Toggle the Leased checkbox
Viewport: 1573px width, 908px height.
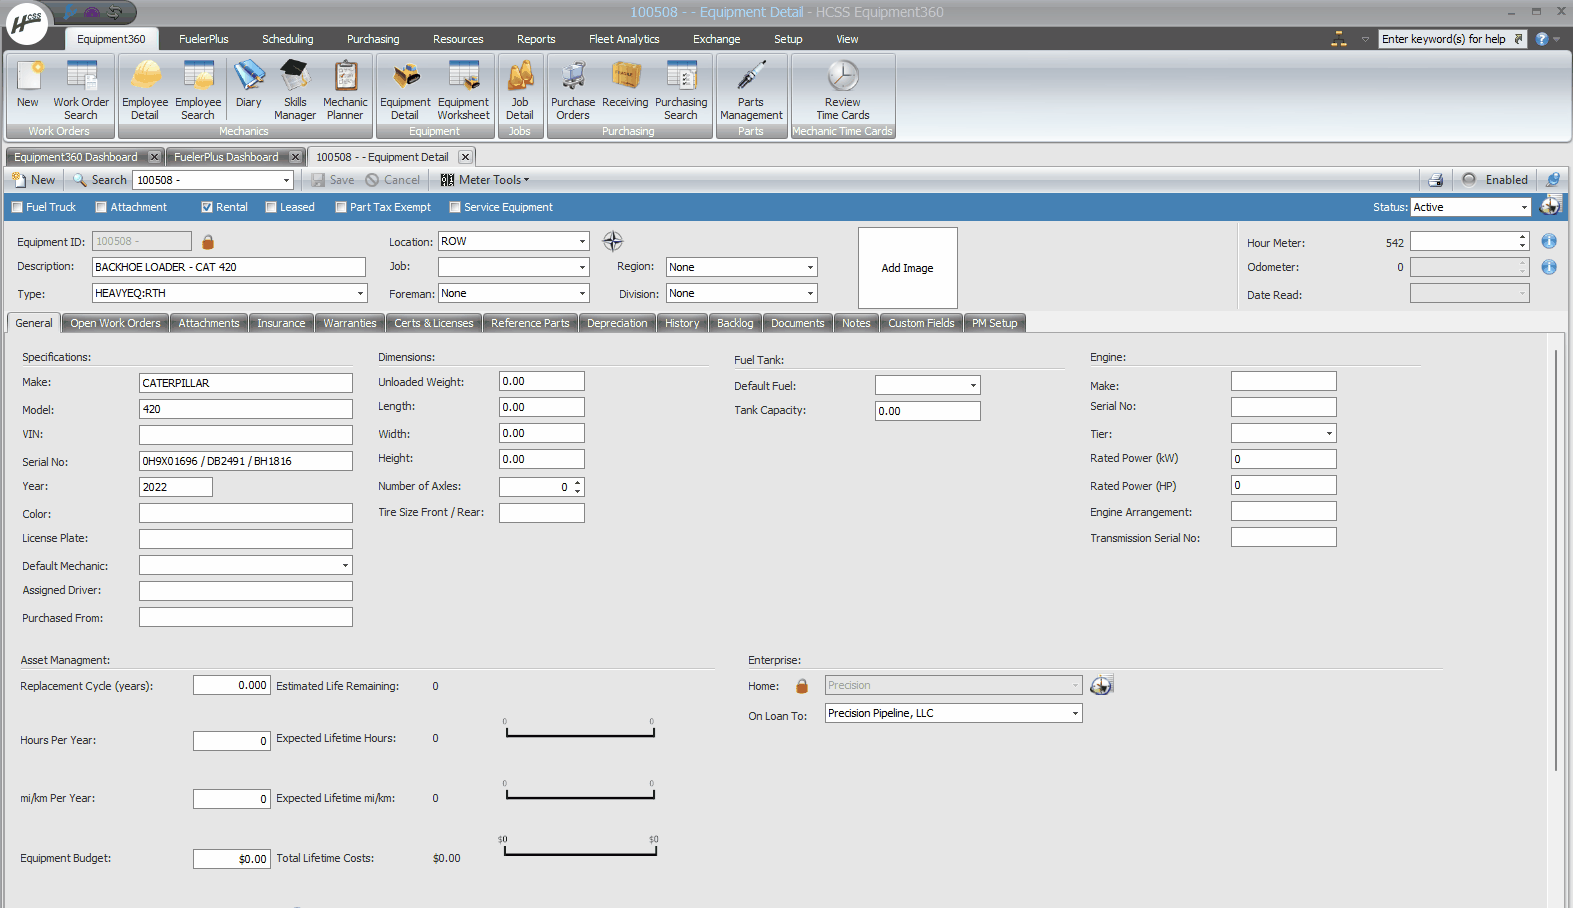point(271,207)
